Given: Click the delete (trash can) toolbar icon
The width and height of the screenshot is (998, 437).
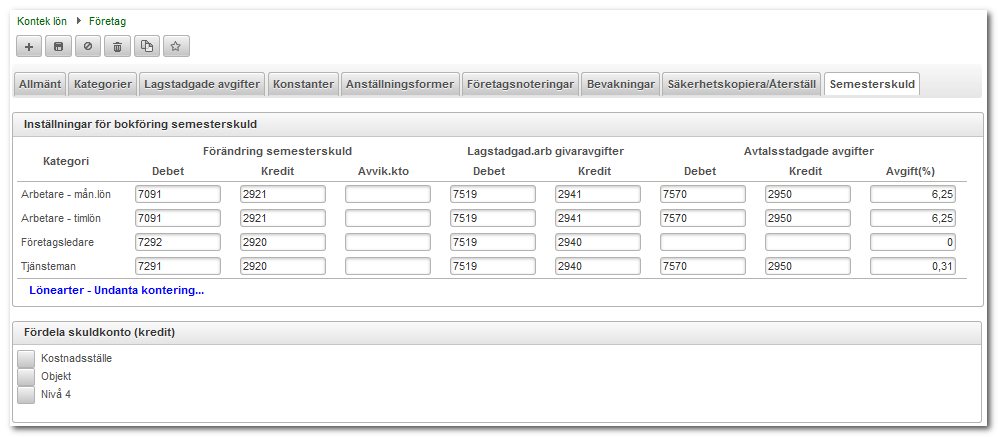Looking at the screenshot, I should coord(117,46).
